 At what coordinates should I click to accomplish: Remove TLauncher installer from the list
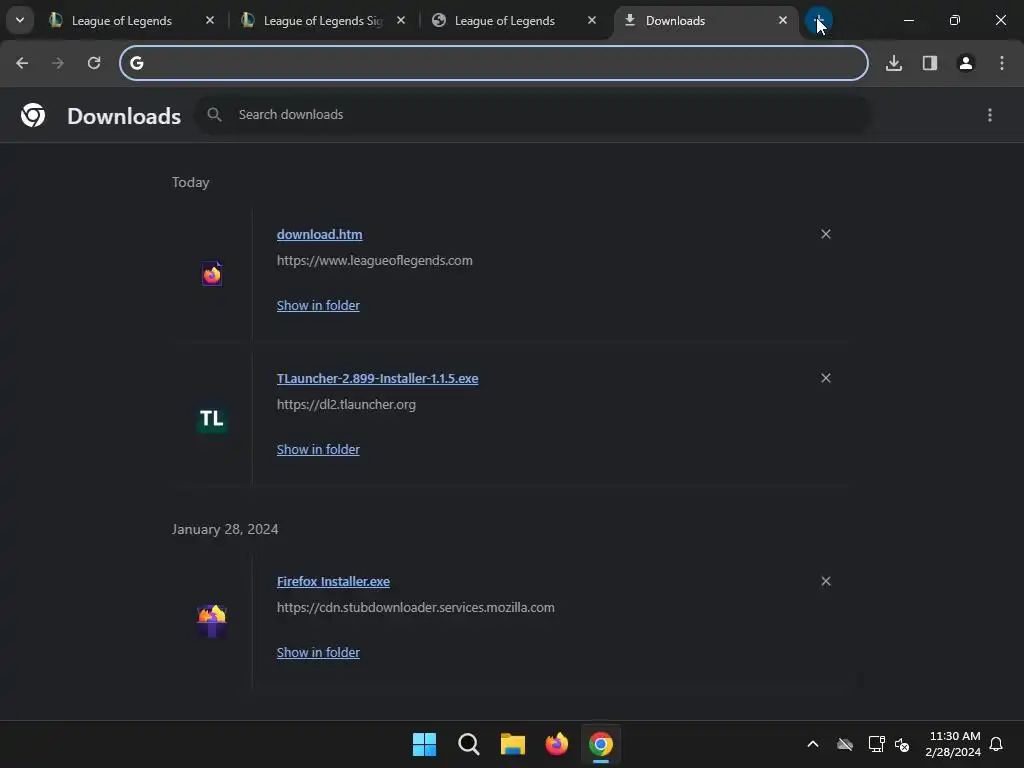(x=826, y=378)
